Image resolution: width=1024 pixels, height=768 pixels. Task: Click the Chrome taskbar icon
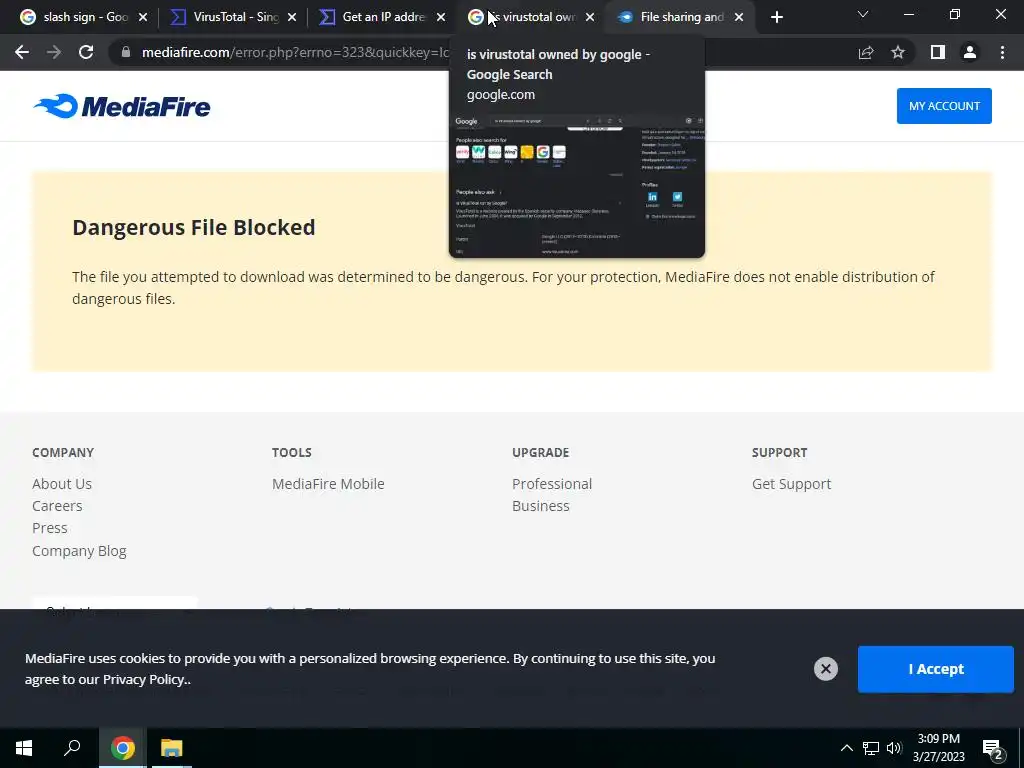pos(122,748)
